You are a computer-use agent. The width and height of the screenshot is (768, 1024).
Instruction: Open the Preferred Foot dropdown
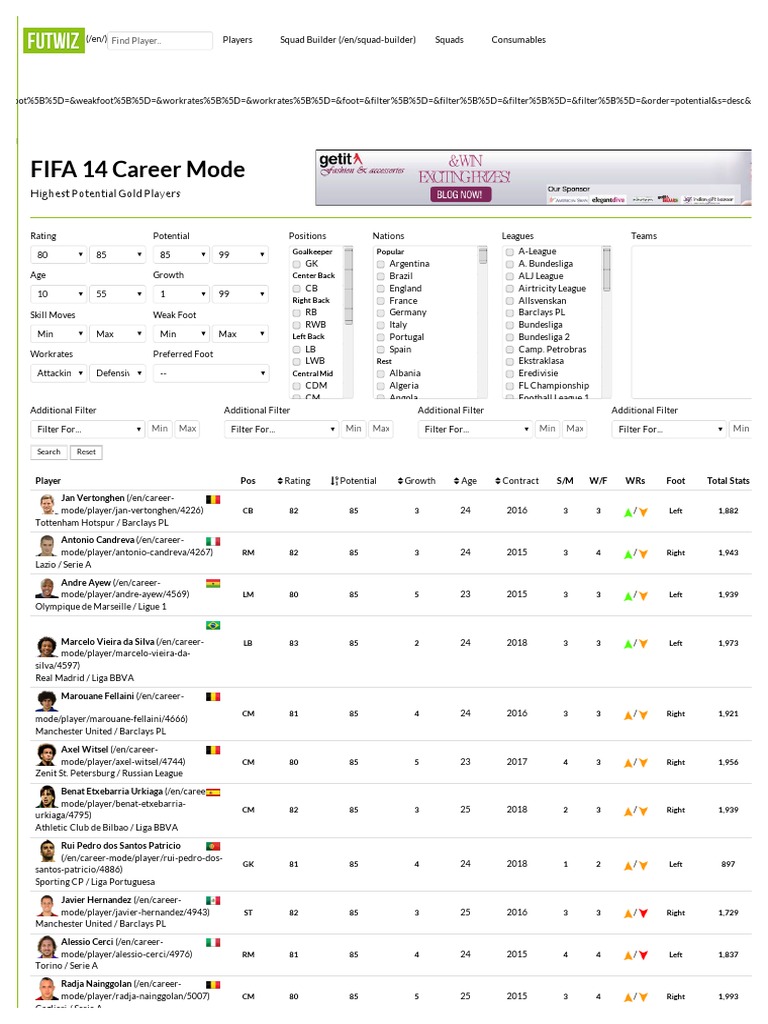[x=211, y=373]
